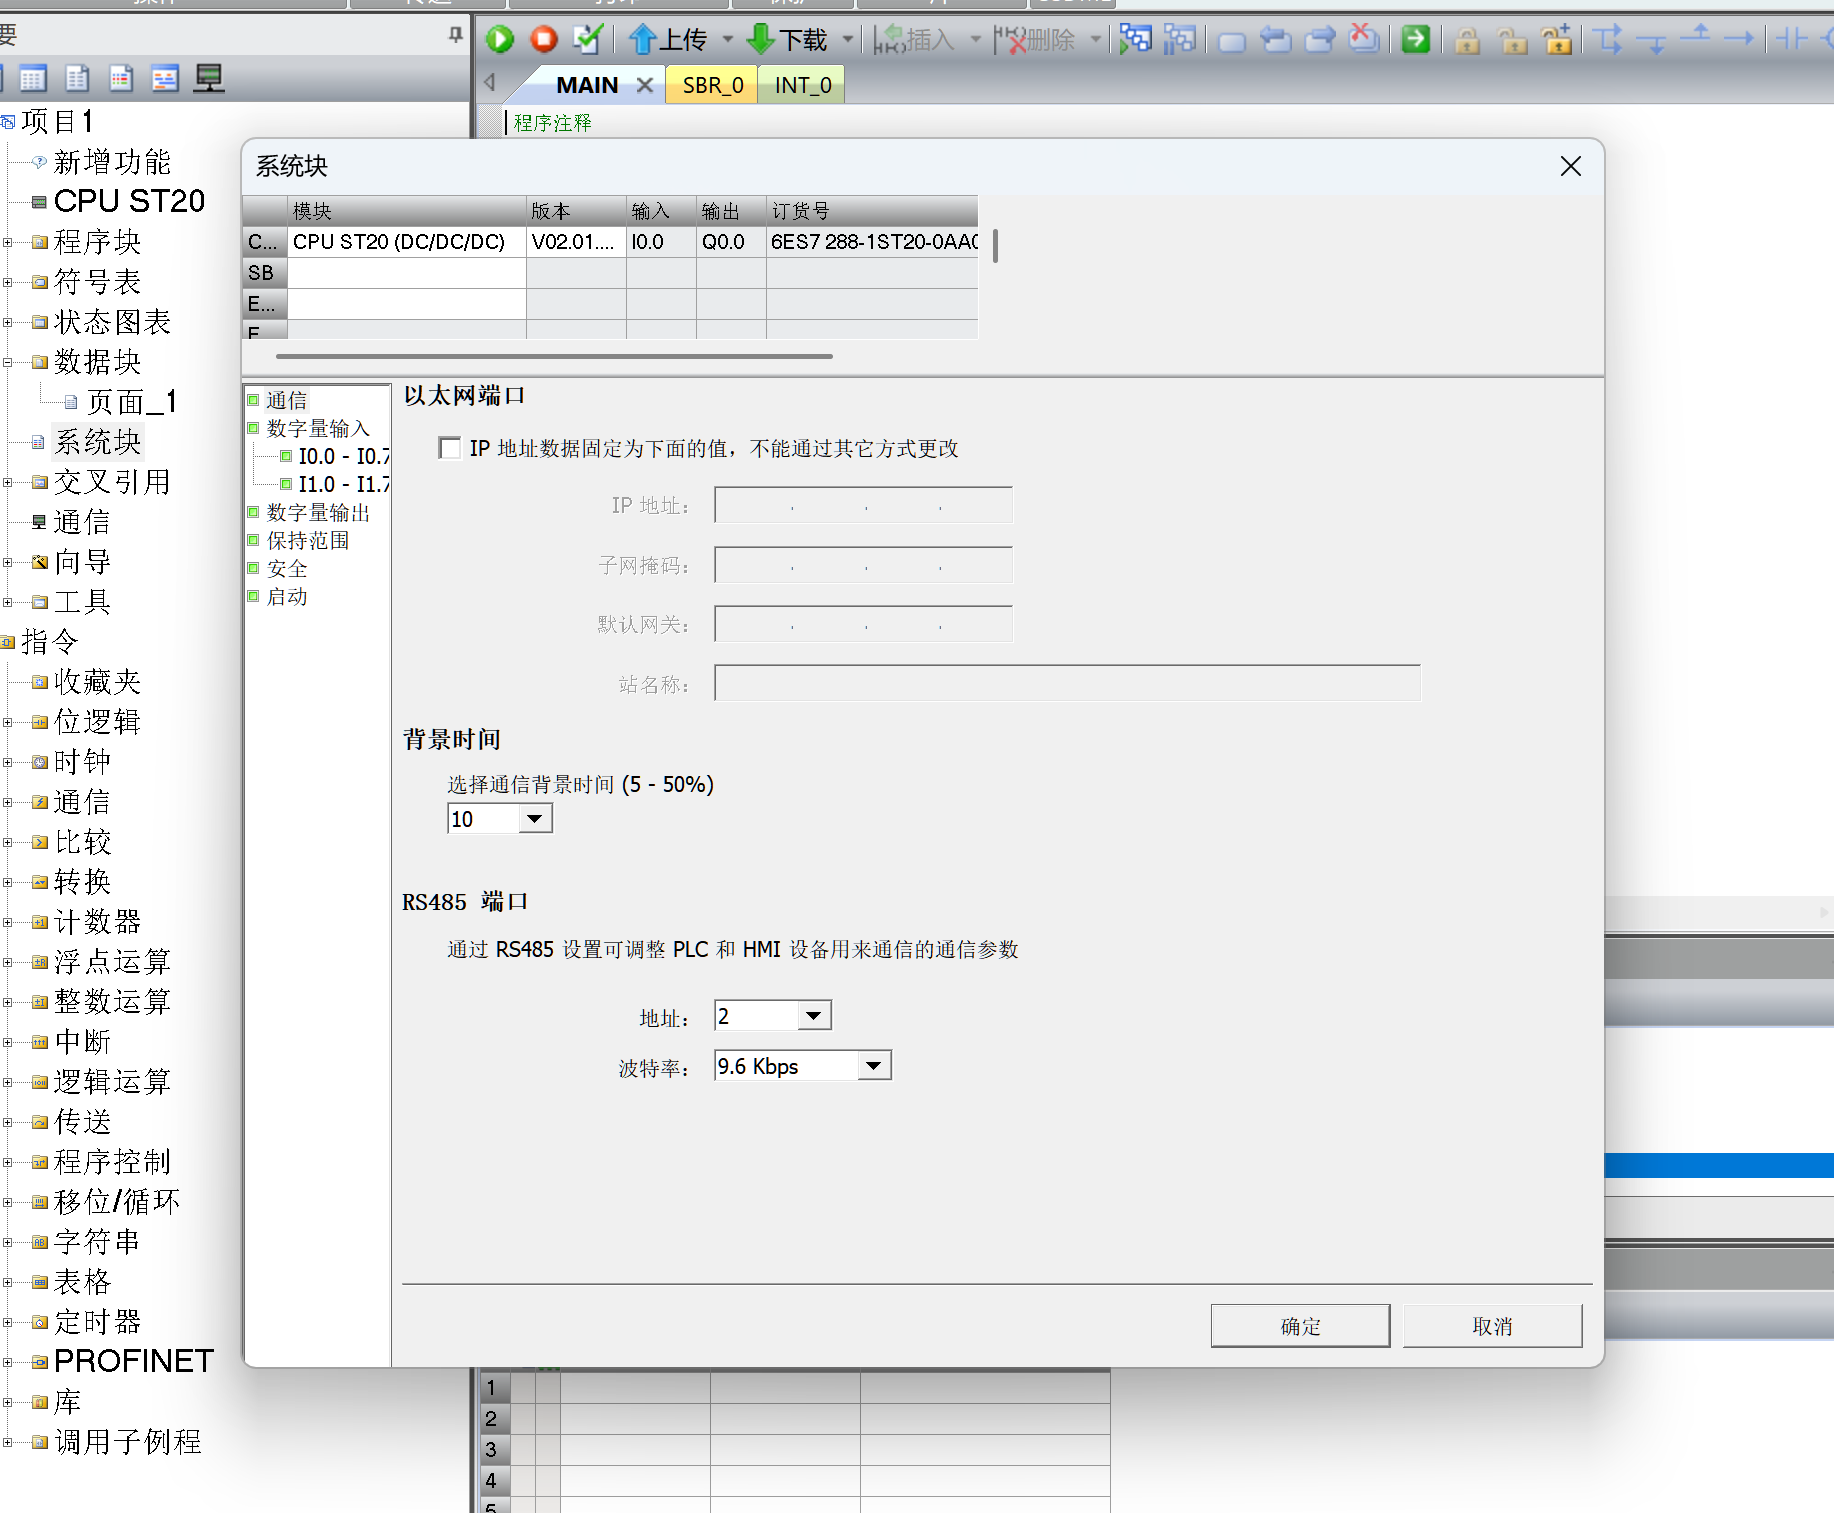
Task: Select 保持范围 in system block tree
Action: 308,541
